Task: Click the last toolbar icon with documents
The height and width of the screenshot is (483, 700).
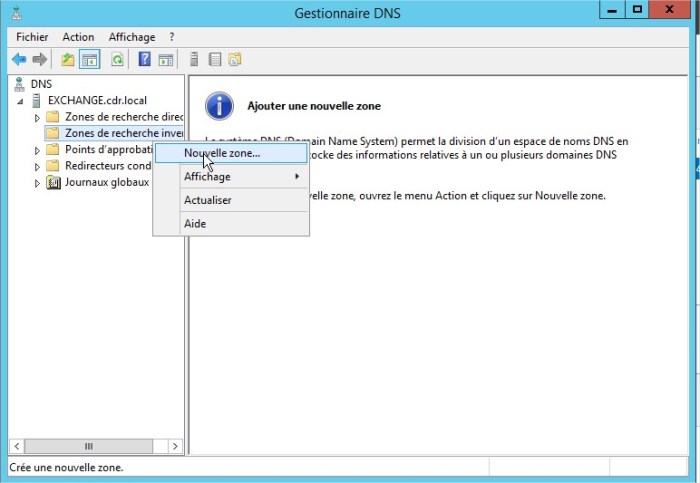Action: point(235,59)
